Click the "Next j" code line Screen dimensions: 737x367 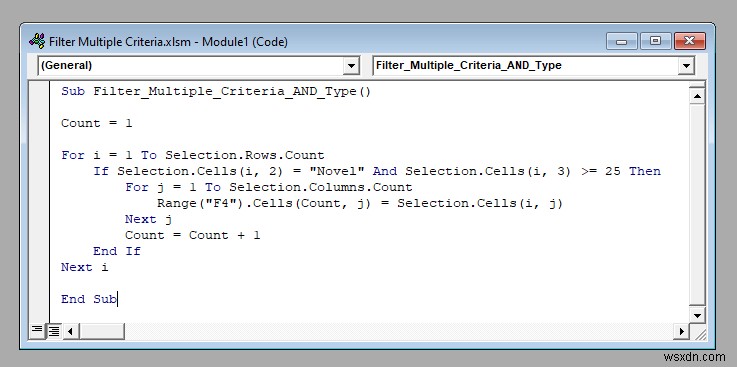click(x=148, y=219)
